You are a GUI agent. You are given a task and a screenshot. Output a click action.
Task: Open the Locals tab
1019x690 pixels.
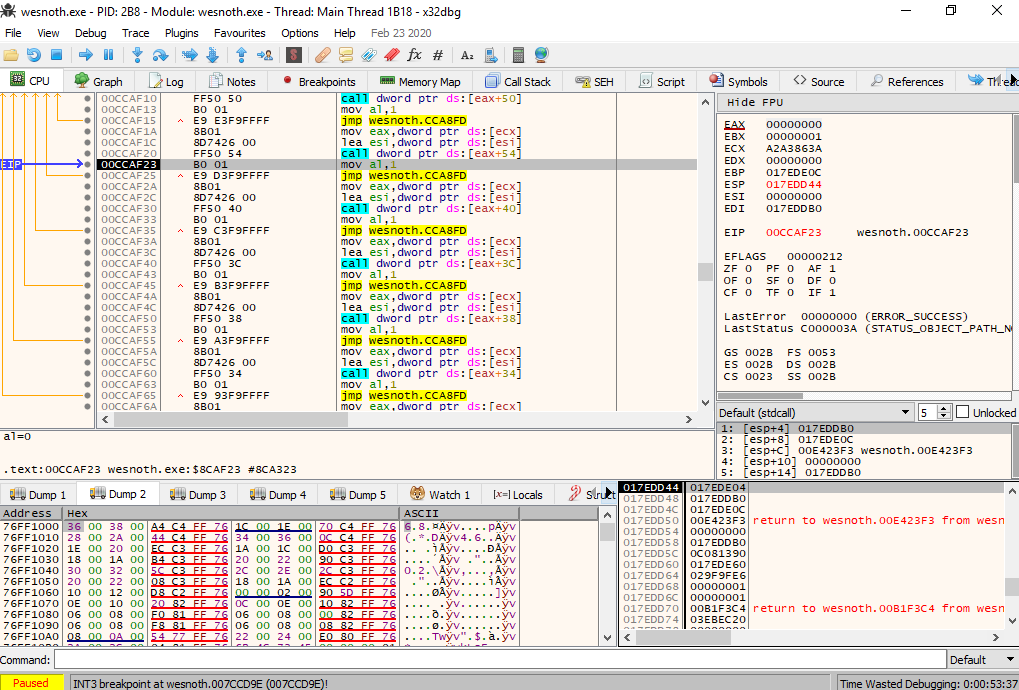pos(518,494)
